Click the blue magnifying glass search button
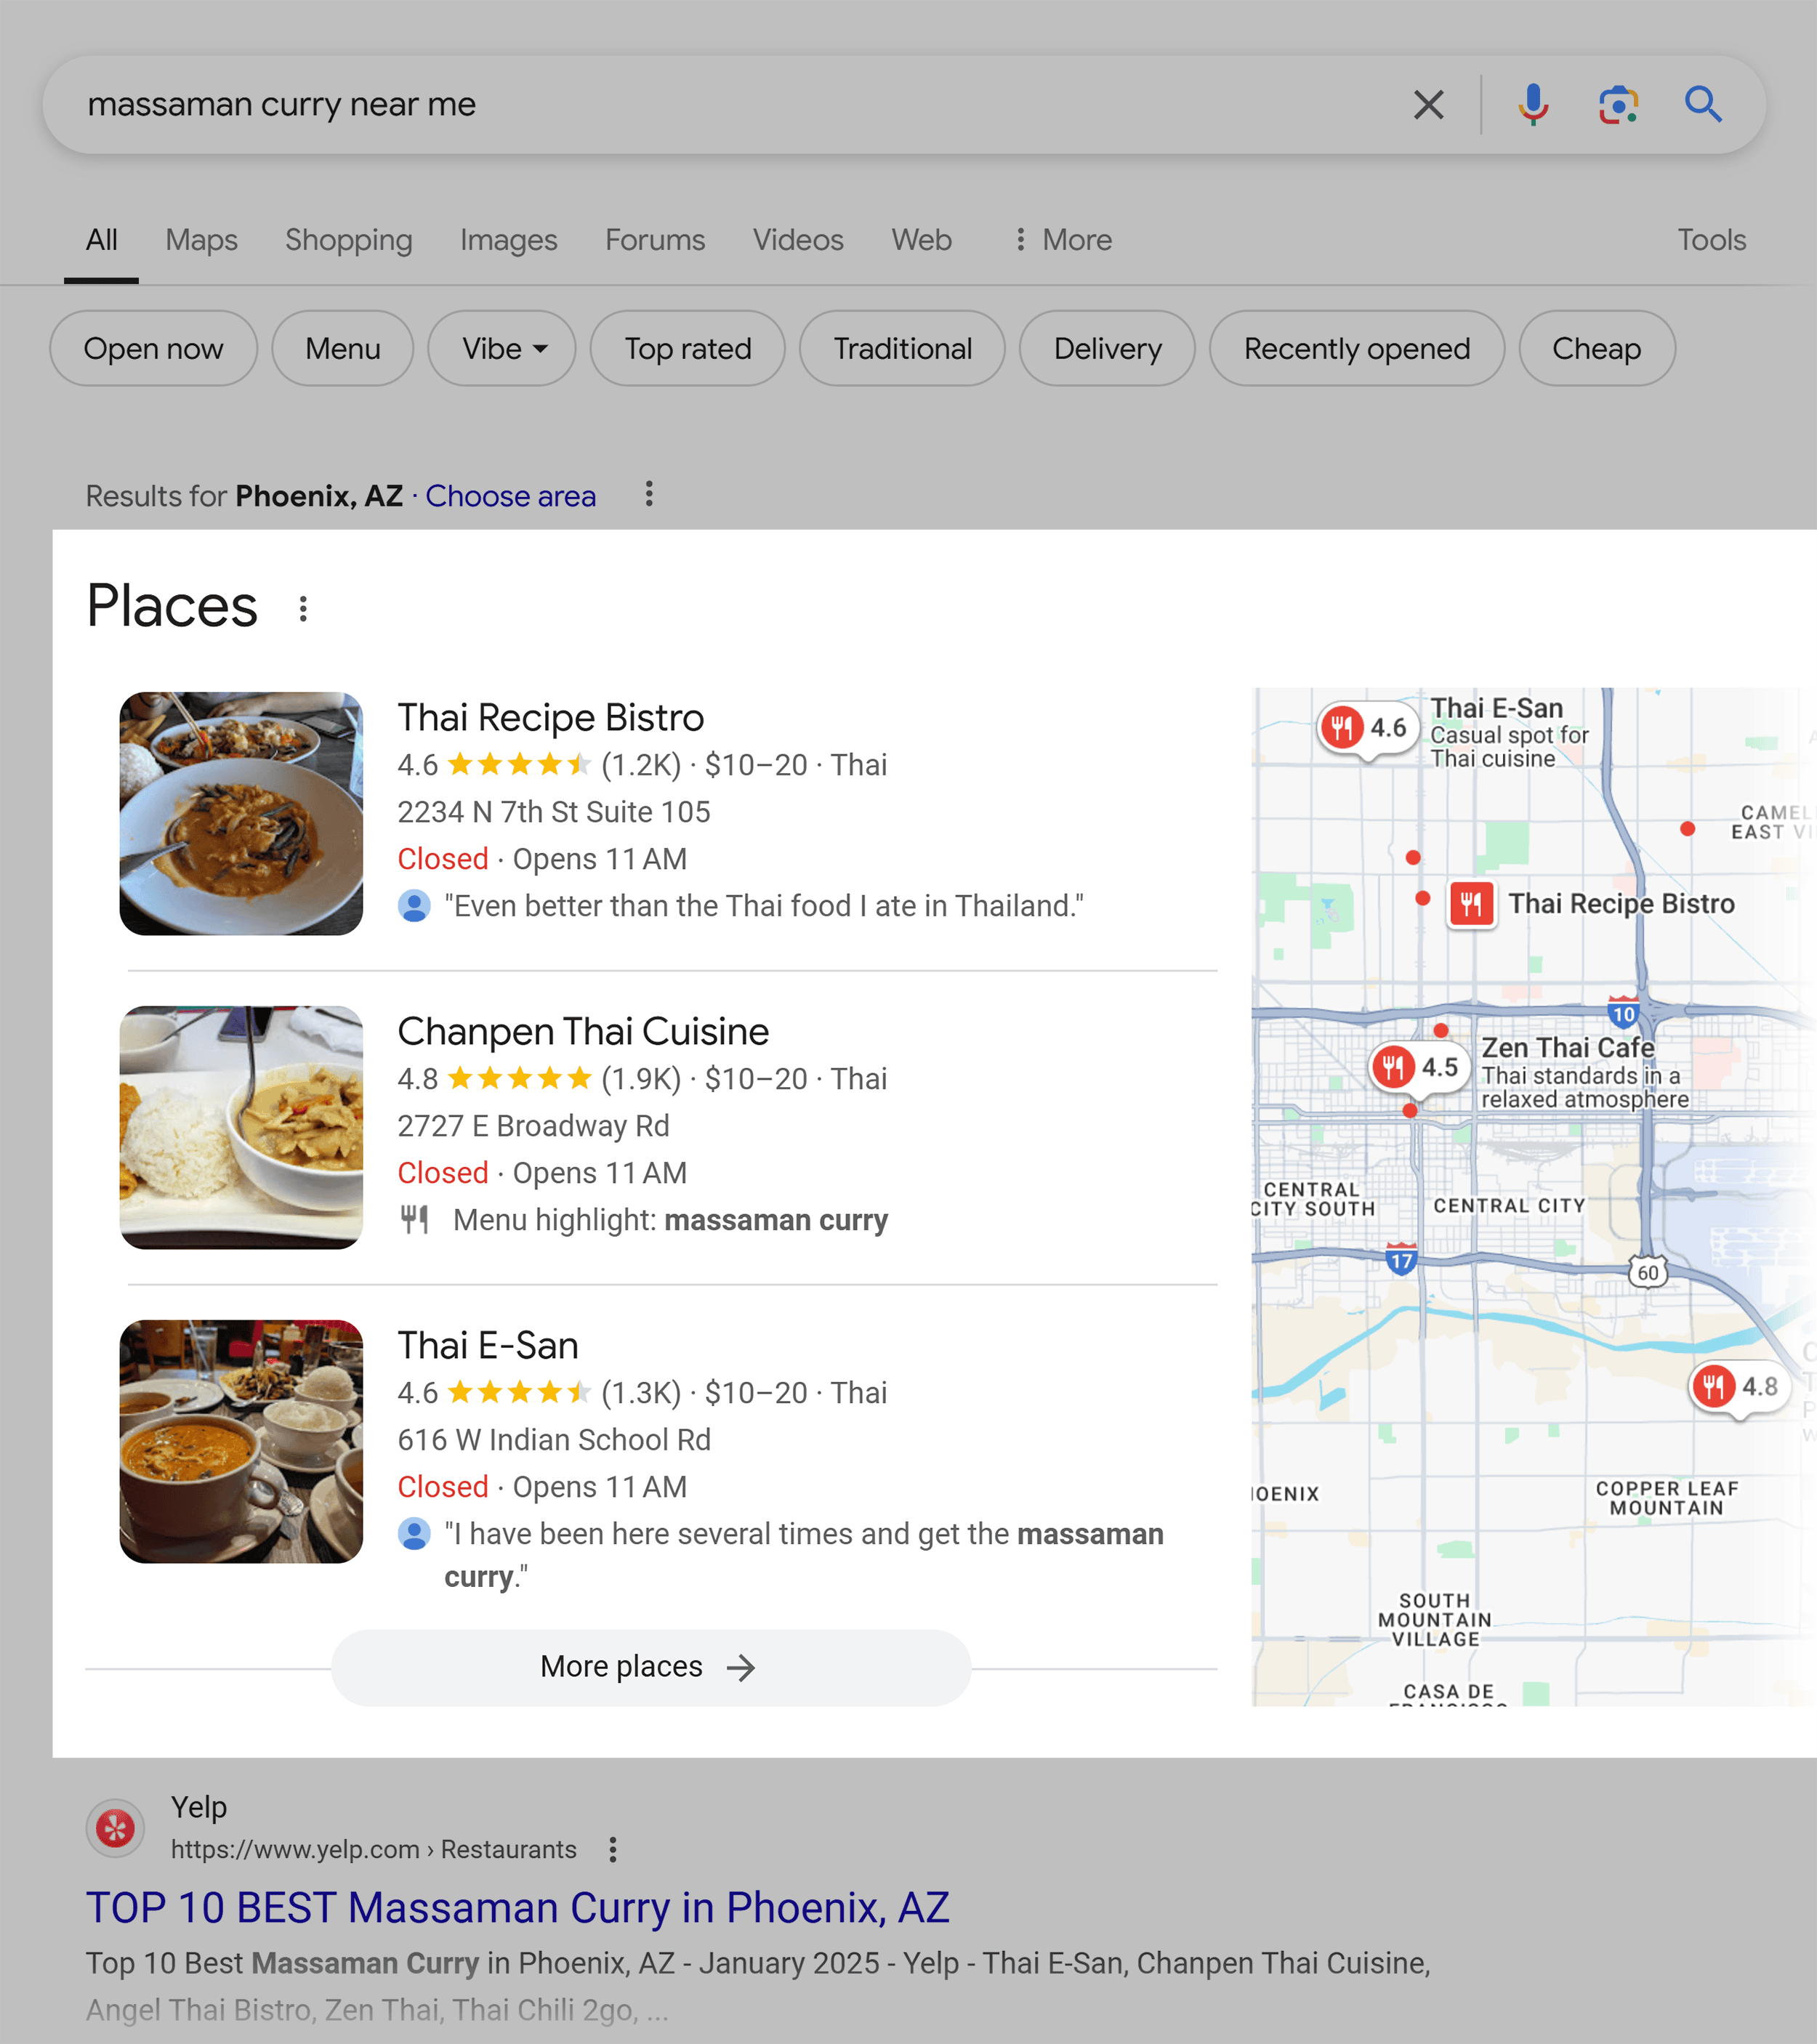The image size is (1817, 2044). coord(1702,104)
